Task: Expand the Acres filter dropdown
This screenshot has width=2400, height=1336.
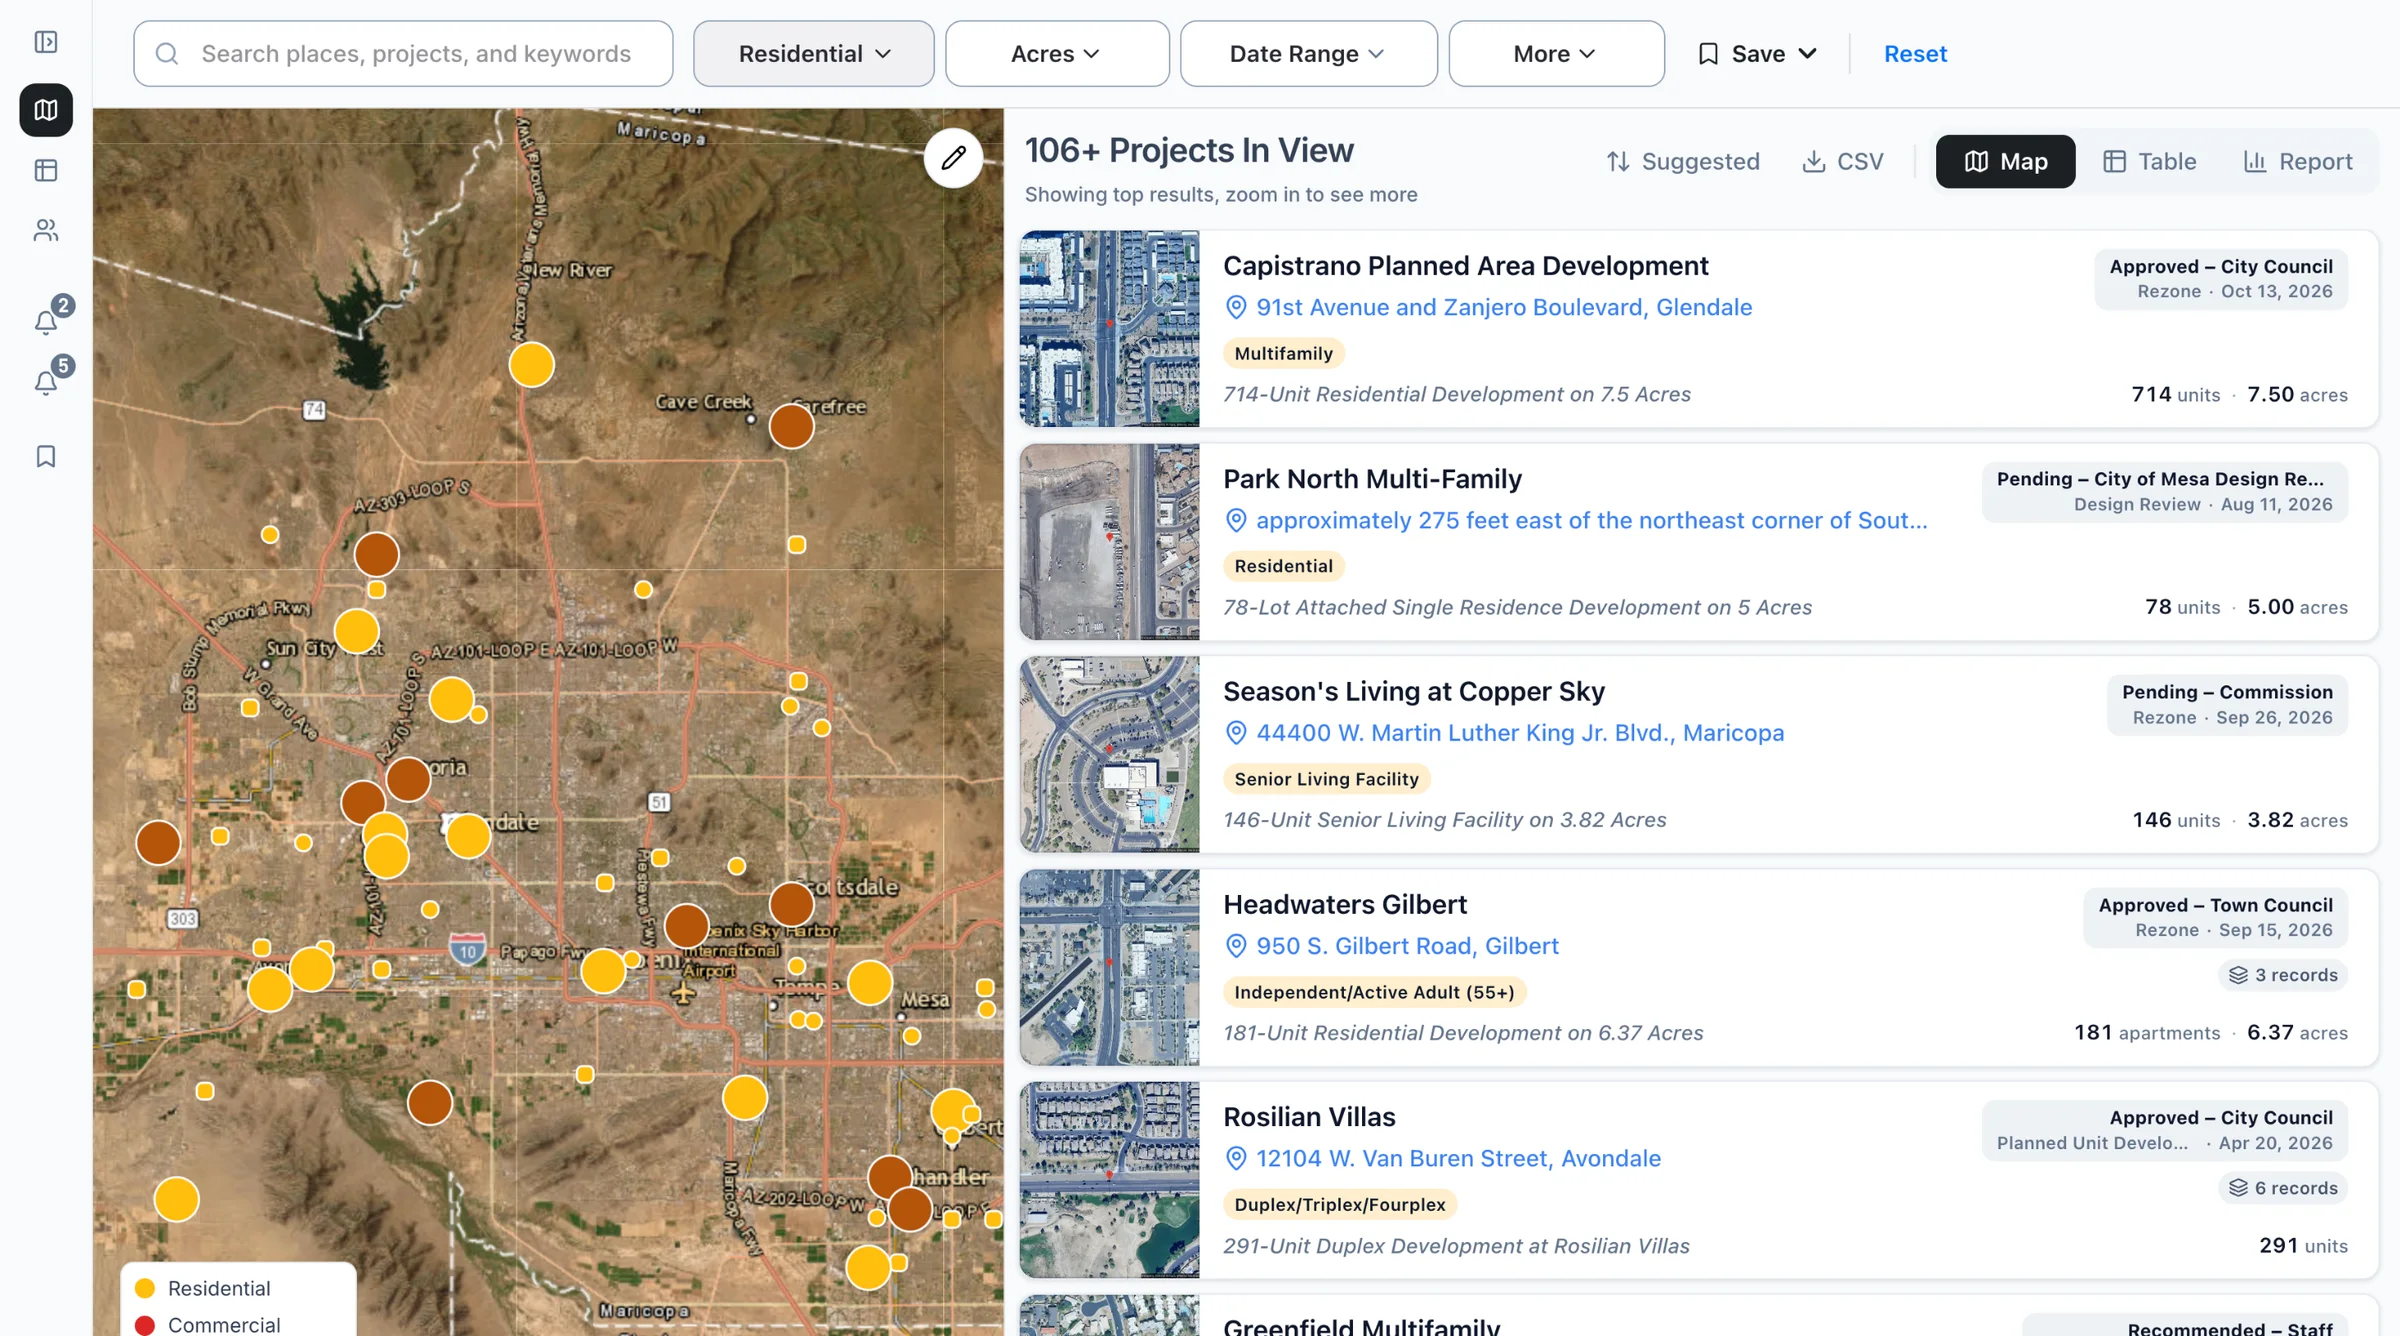Action: click(1057, 54)
